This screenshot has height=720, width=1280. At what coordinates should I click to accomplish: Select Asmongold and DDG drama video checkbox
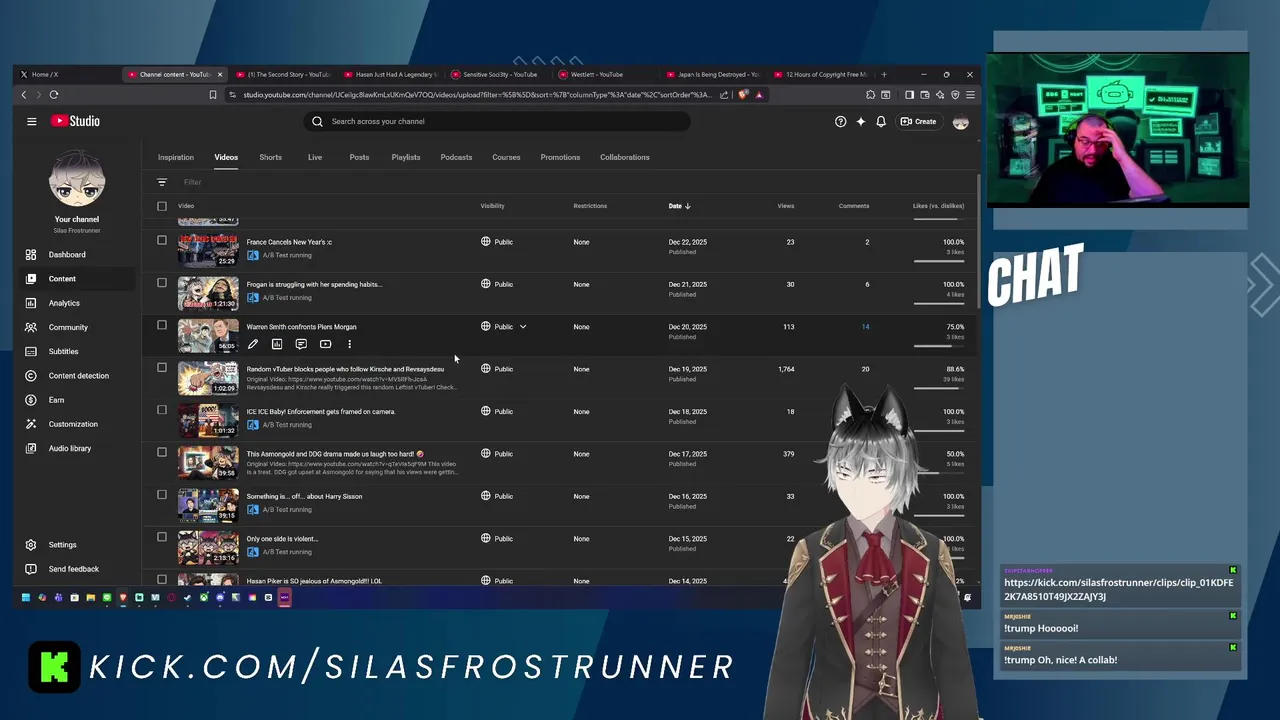(162, 452)
